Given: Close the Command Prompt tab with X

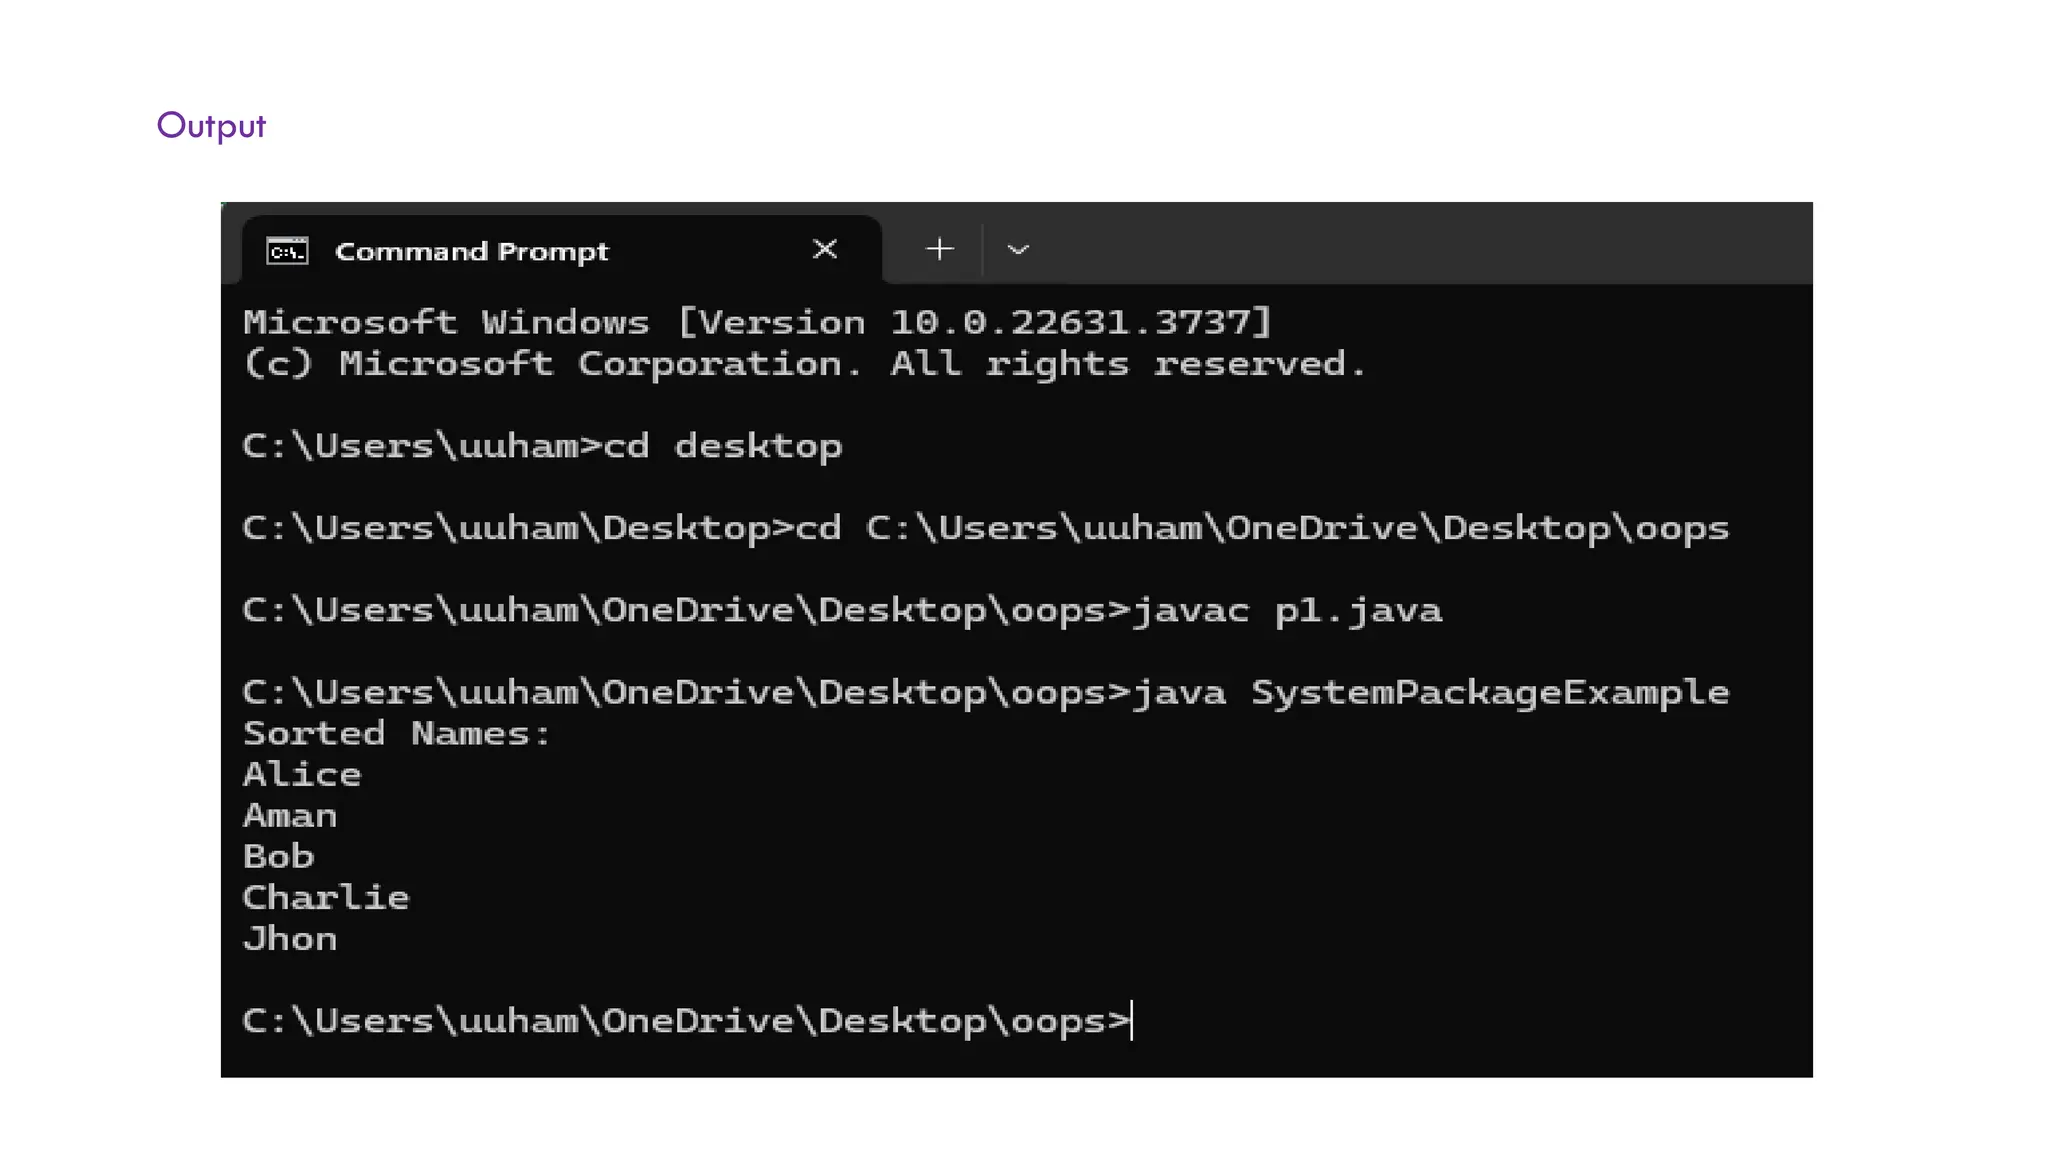Looking at the screenshot, I should [825, 249].
